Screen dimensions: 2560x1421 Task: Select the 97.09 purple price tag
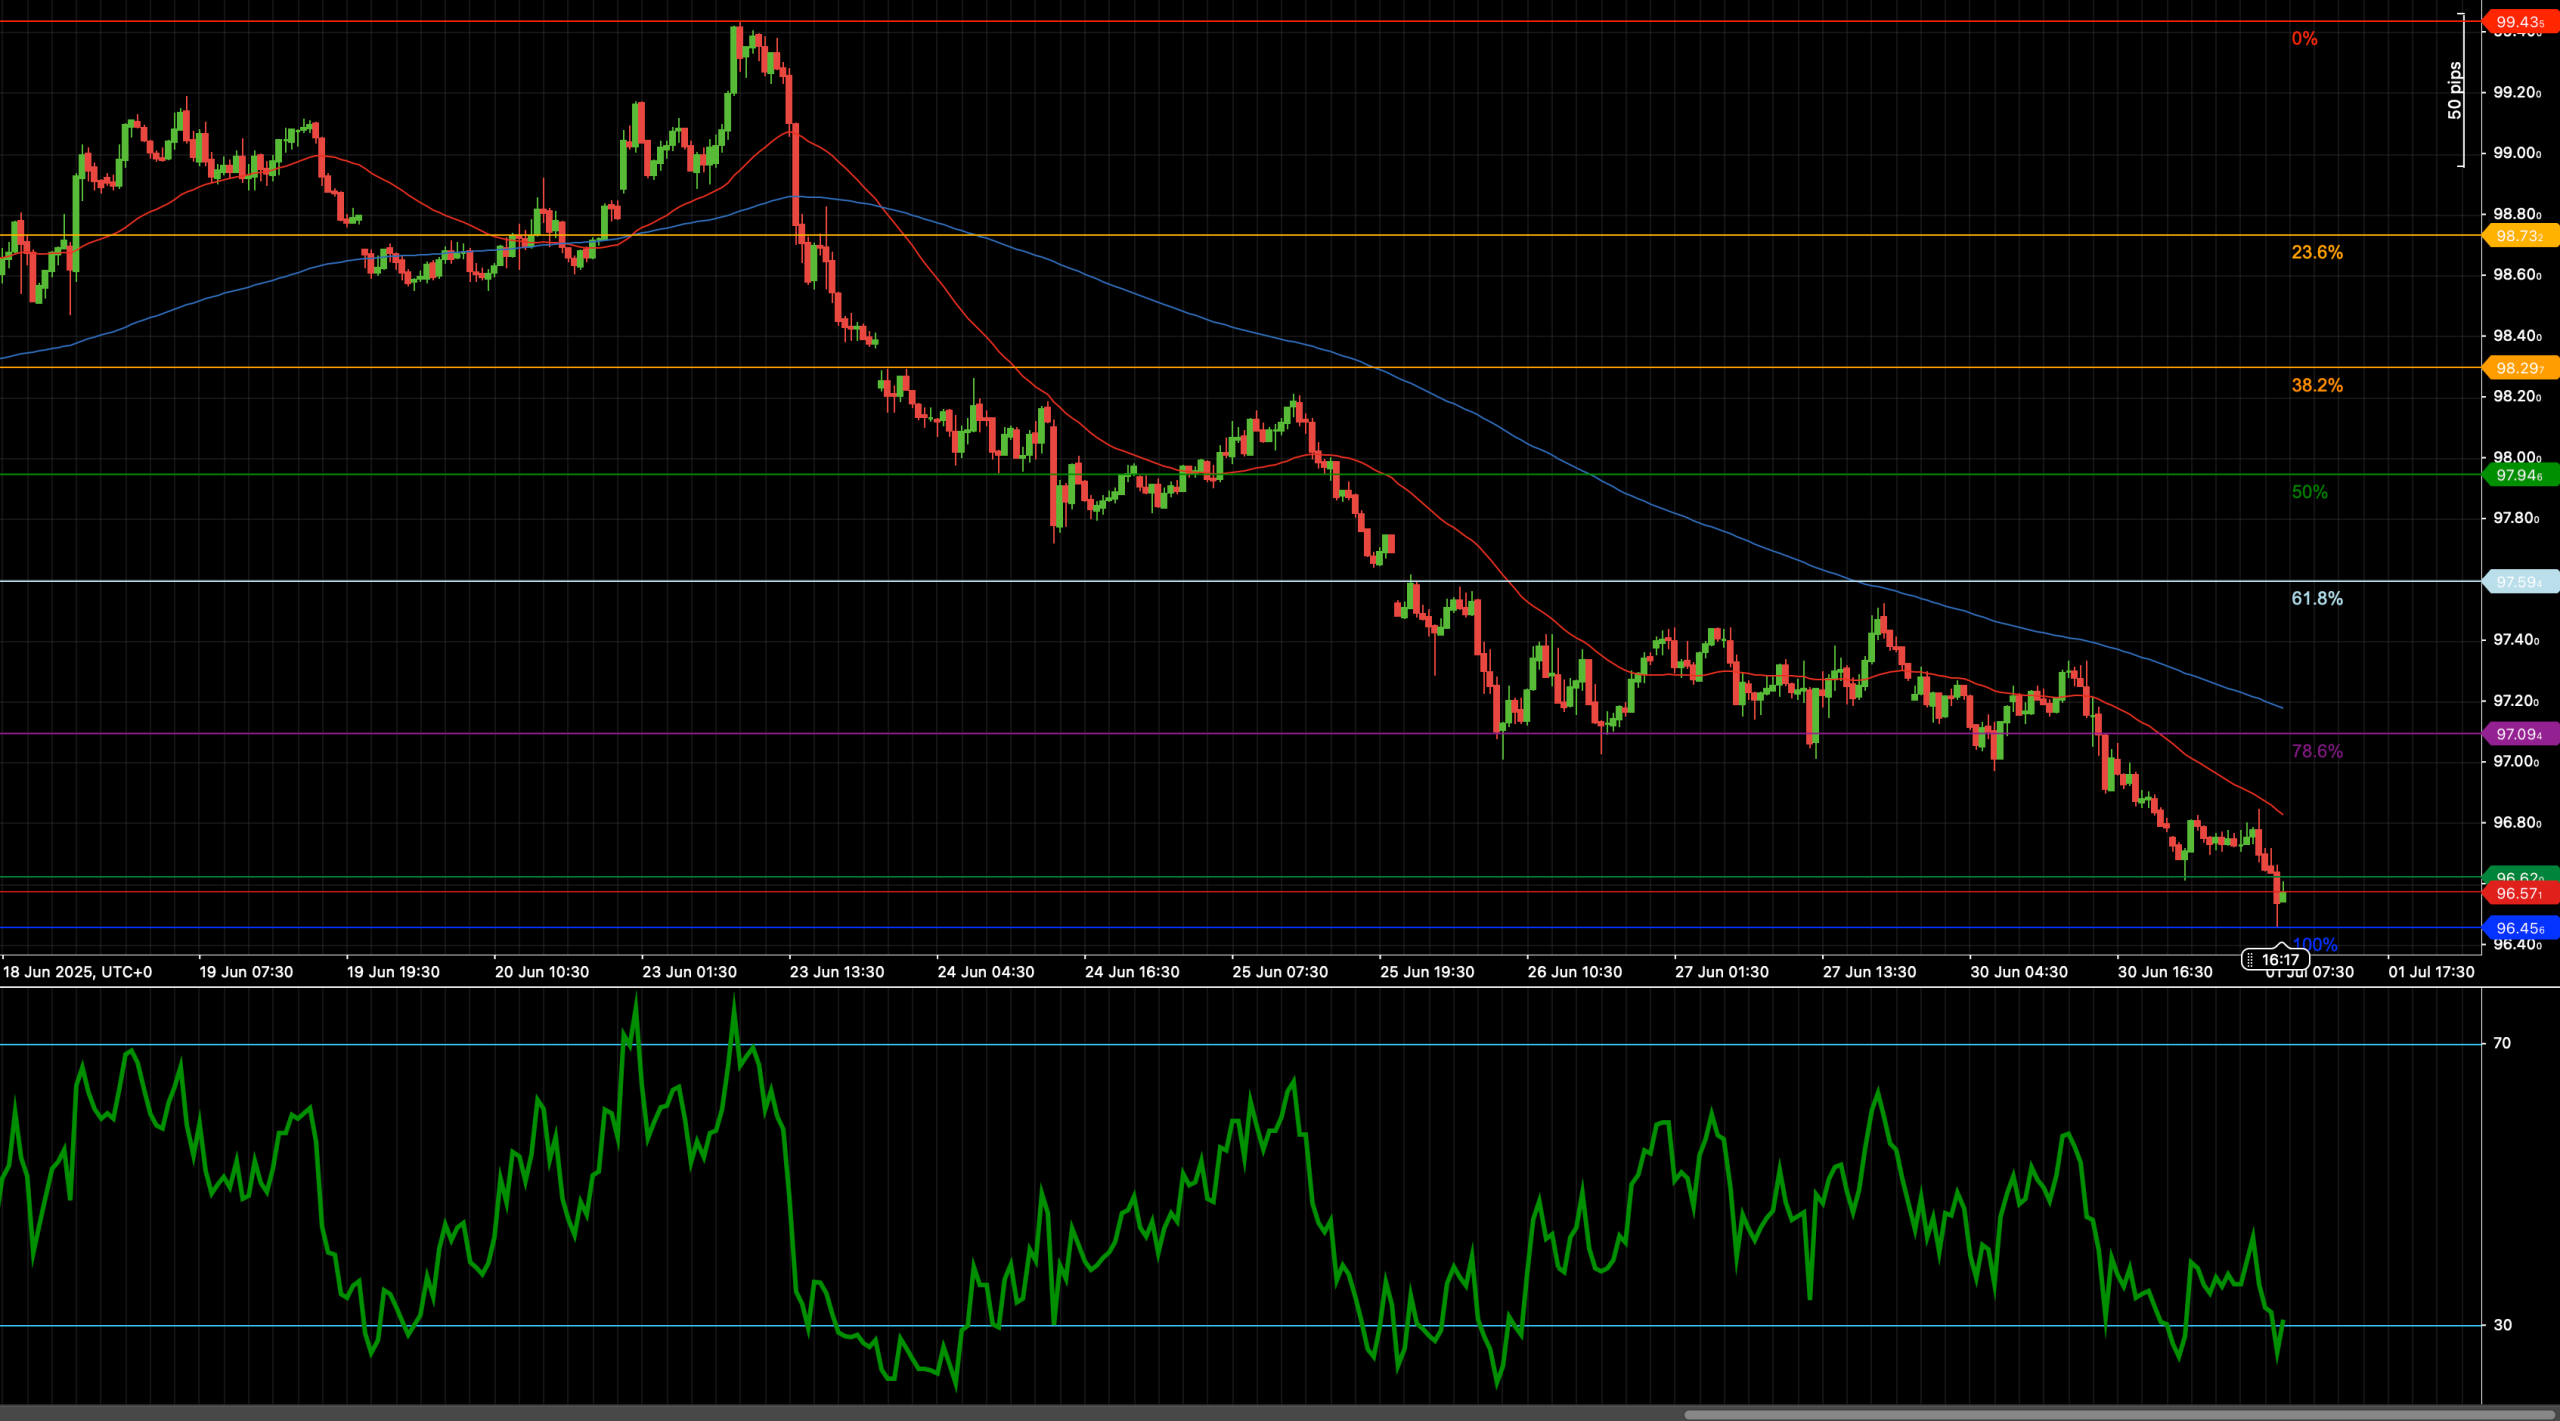tap(2520, 734)
